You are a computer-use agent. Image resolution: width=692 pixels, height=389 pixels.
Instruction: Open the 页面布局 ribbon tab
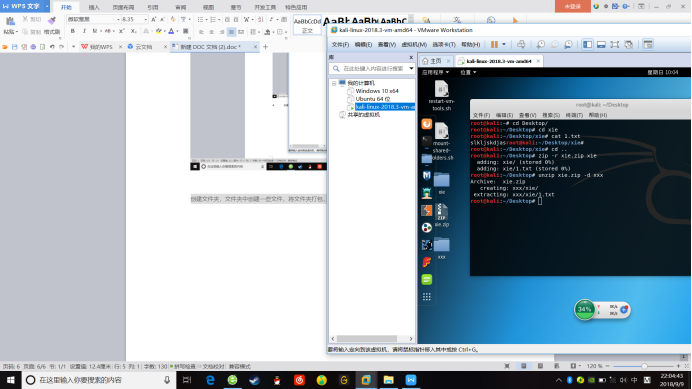[x=123, y=7]
